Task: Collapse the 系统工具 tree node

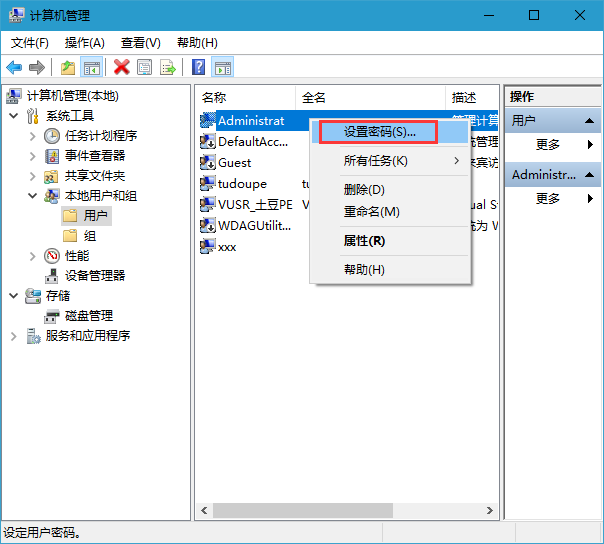Action: tap(13, 116)
